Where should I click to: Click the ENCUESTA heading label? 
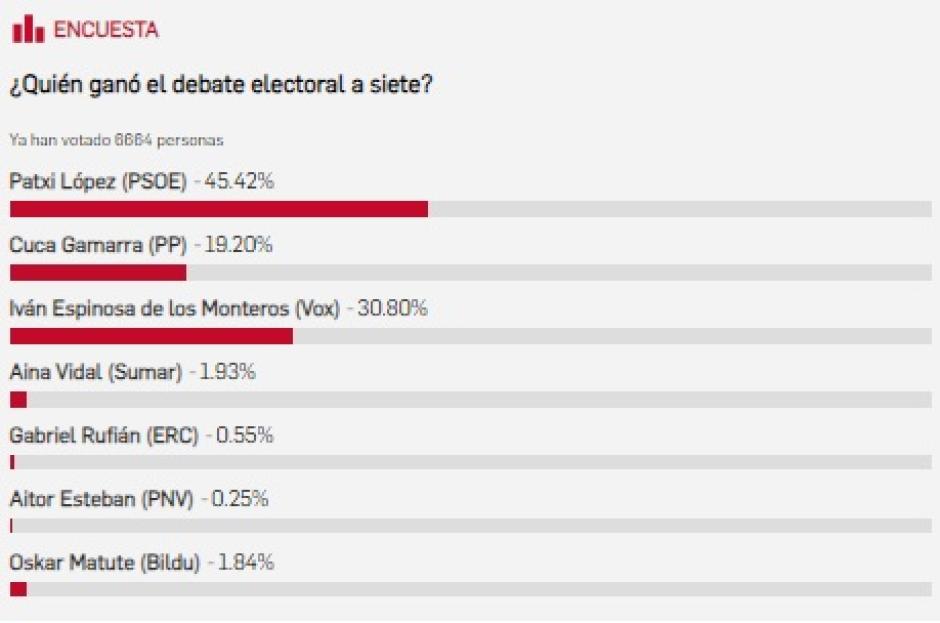(x=106, y=29)
